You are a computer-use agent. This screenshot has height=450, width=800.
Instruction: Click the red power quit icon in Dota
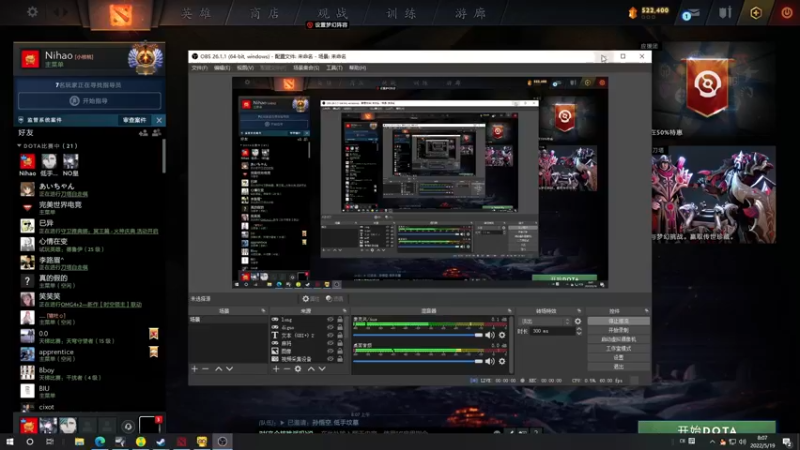tap(787, 12)
